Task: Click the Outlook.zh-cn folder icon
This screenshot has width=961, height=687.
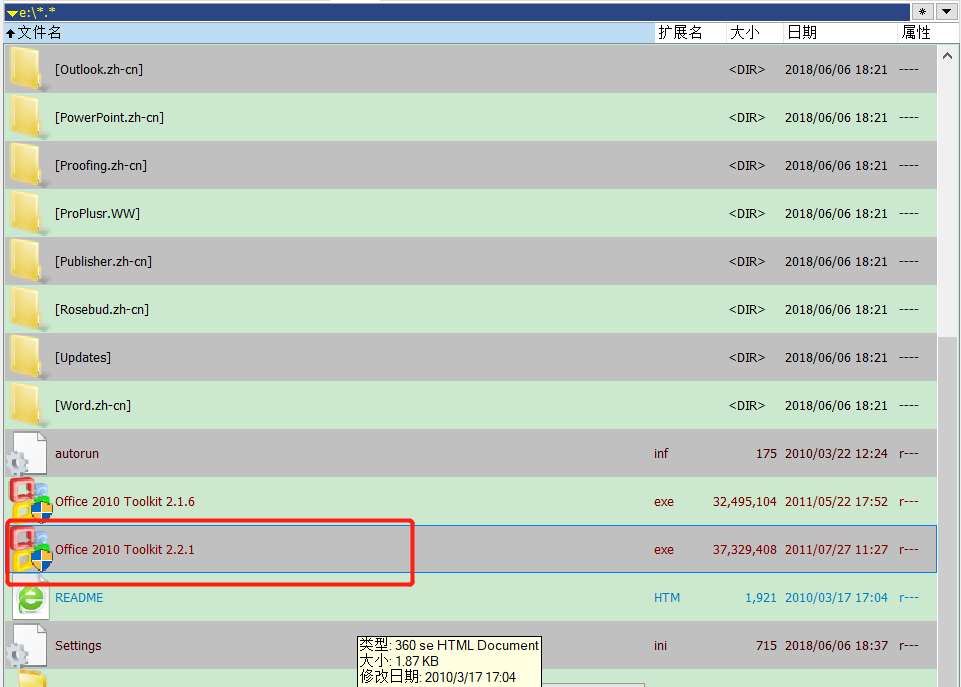Action: tap(26, 69)
